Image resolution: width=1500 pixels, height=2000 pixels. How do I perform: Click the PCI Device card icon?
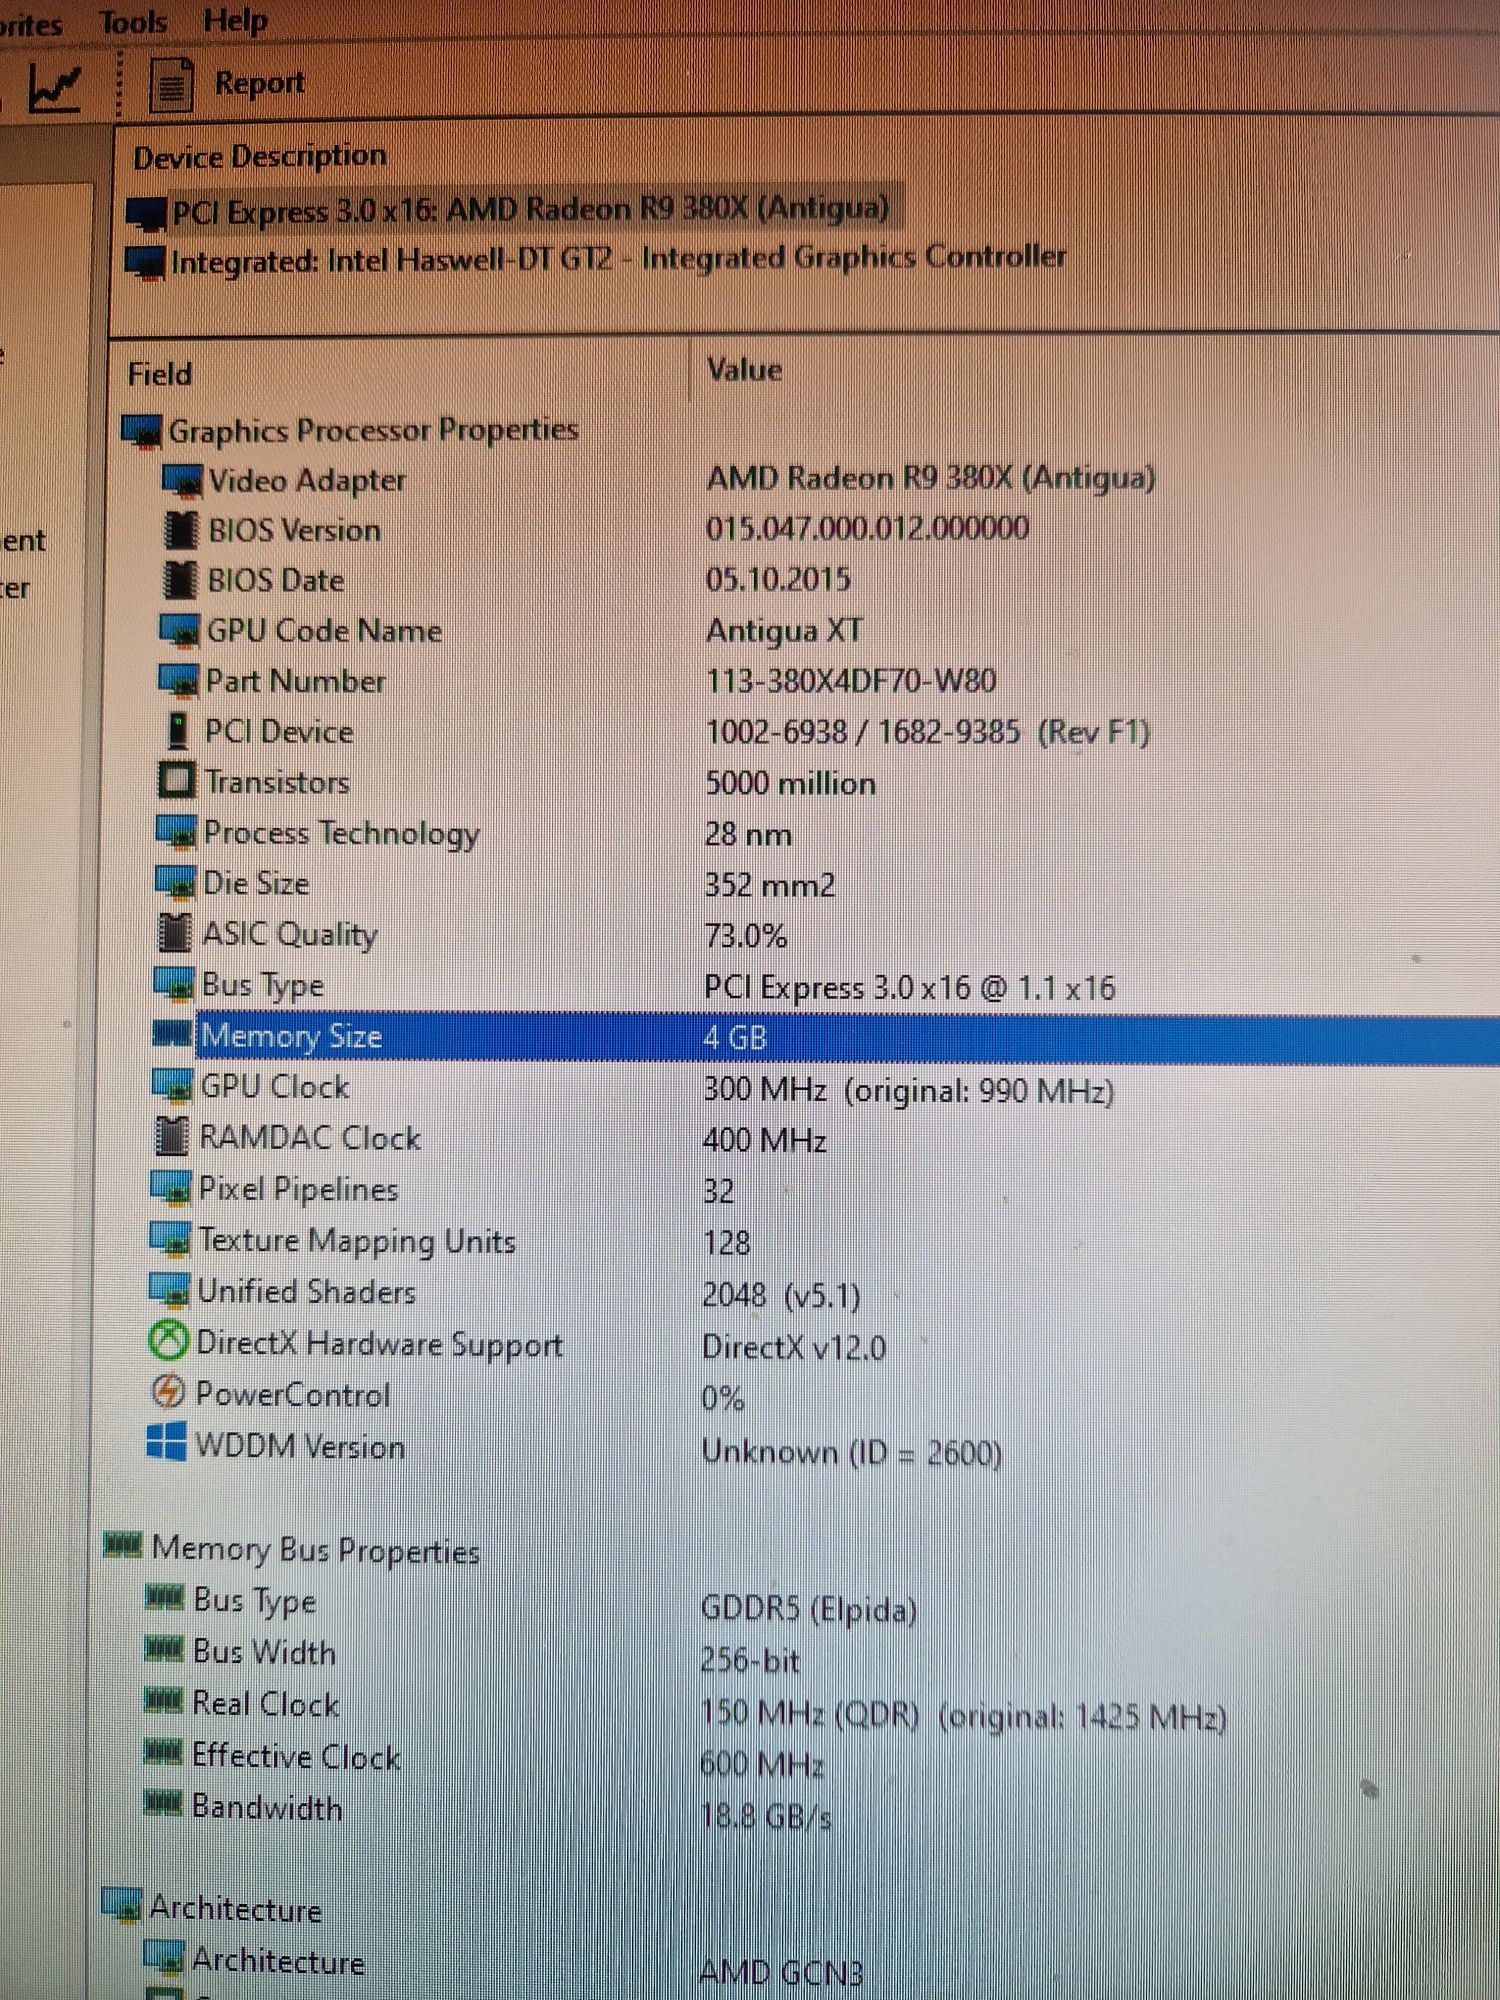pos(178,731)
